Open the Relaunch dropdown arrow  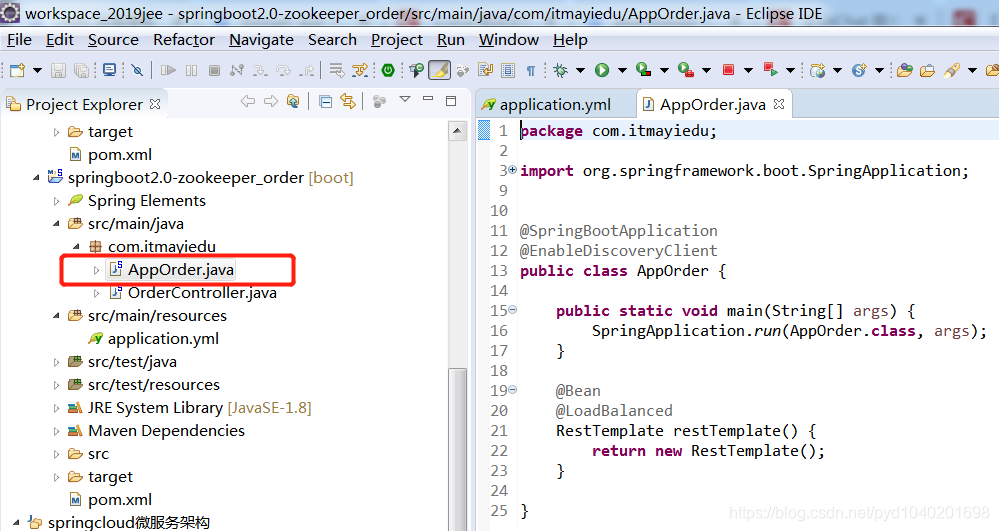tap(791, 70)
